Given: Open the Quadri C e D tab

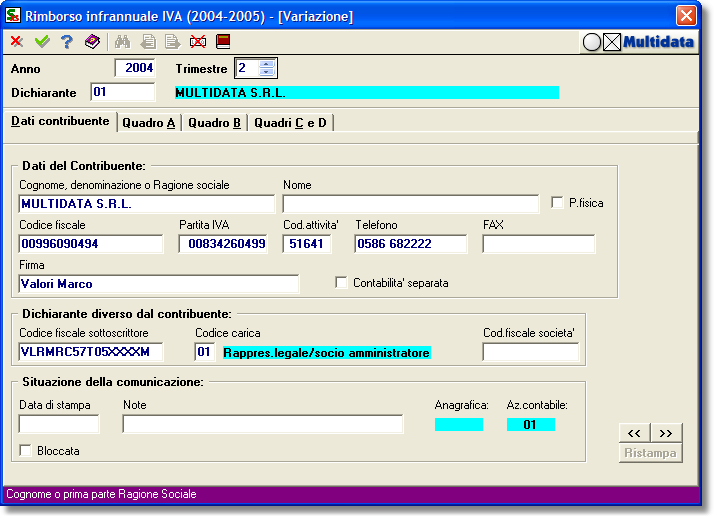Looking at the screenshot, I should pyautogui.click(x=291, y=123).
